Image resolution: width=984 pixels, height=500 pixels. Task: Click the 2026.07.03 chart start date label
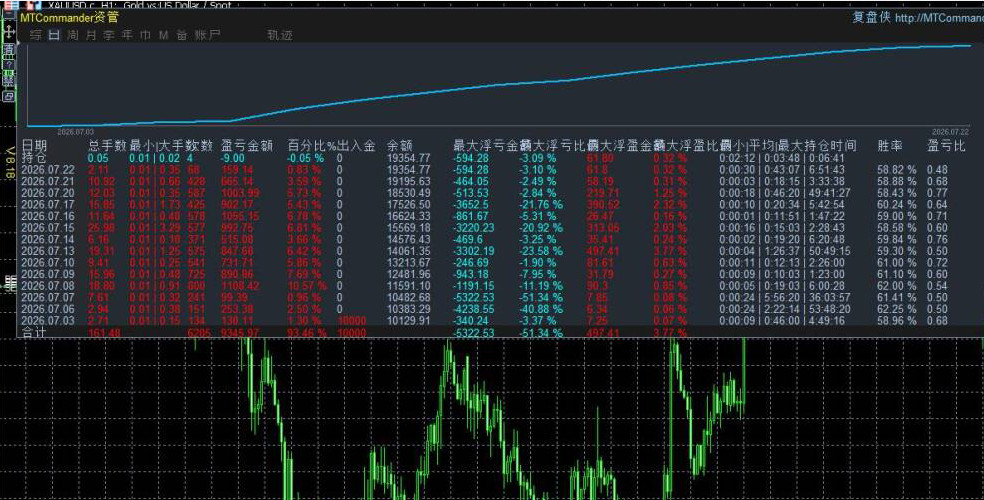coord(75,132)
